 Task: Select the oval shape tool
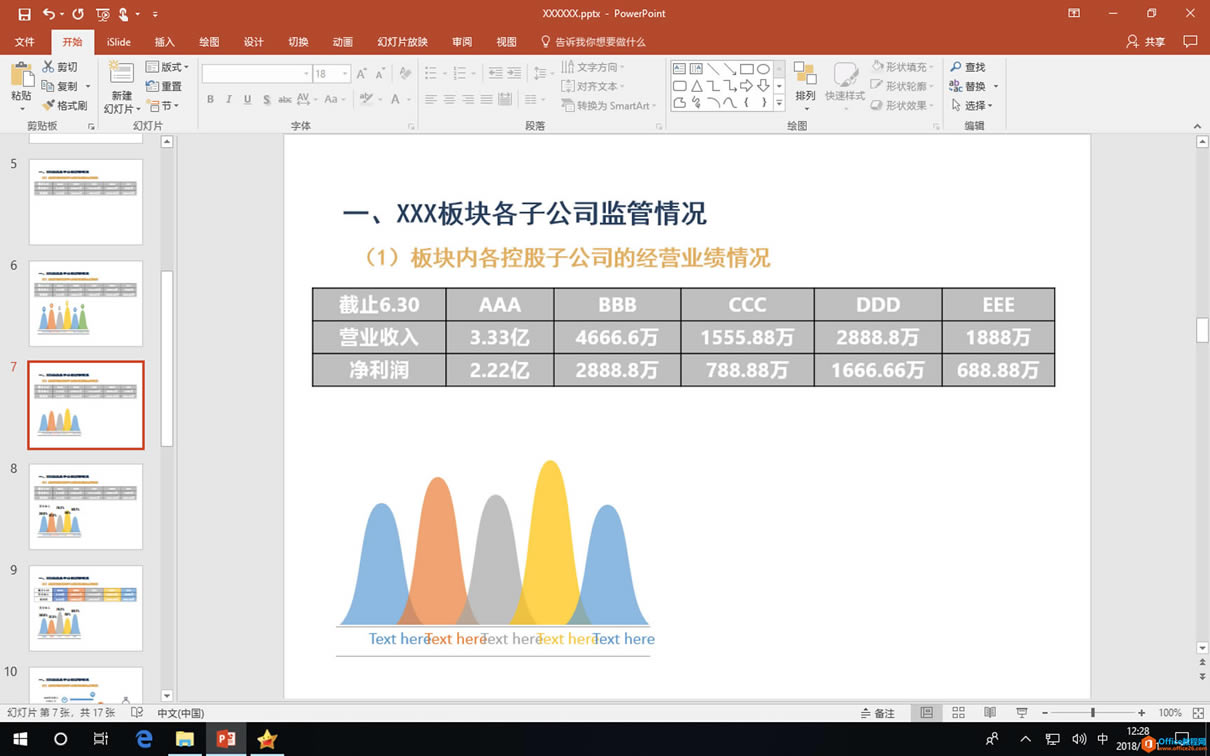pyautogui.click(x=762, y=67)
